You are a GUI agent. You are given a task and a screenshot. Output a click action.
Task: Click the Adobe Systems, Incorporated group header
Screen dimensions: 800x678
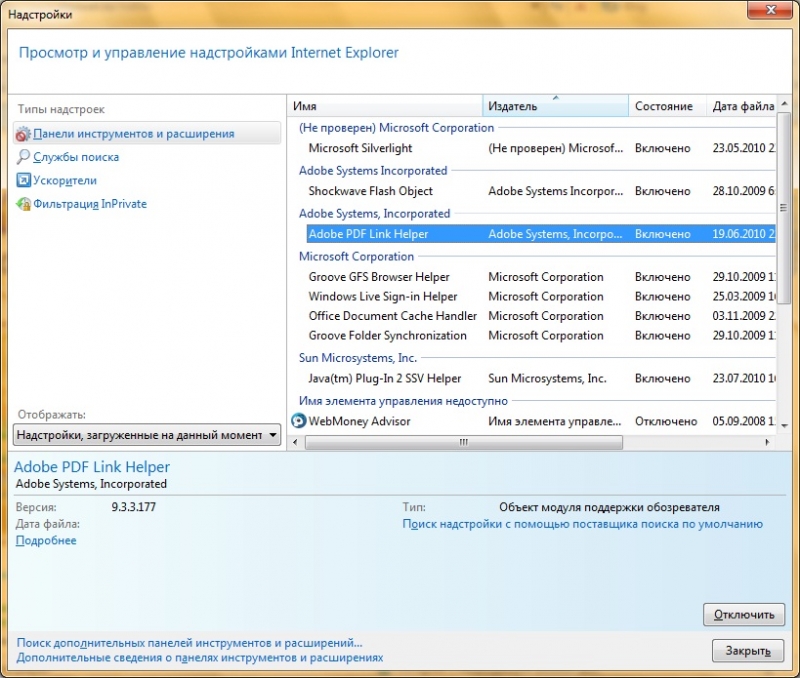(374, 213)
